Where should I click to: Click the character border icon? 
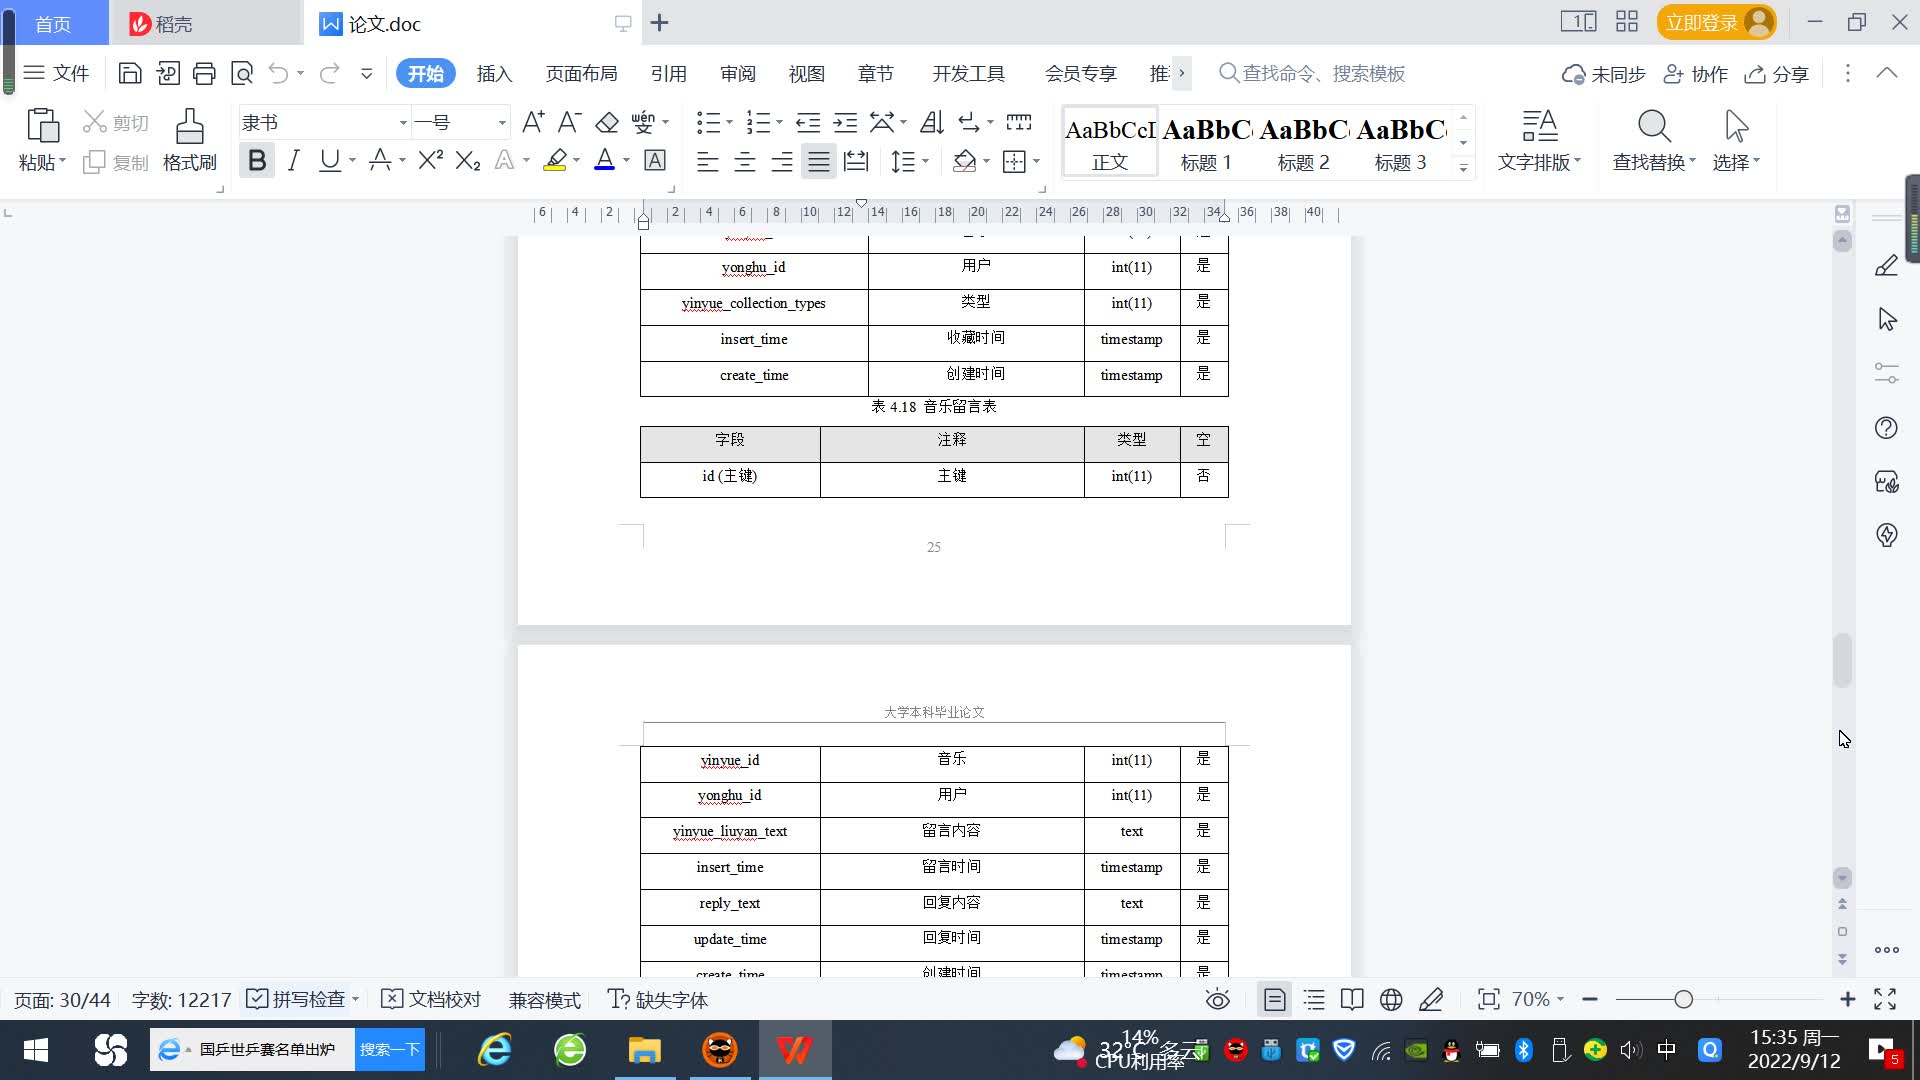click(x=655, y=160)
